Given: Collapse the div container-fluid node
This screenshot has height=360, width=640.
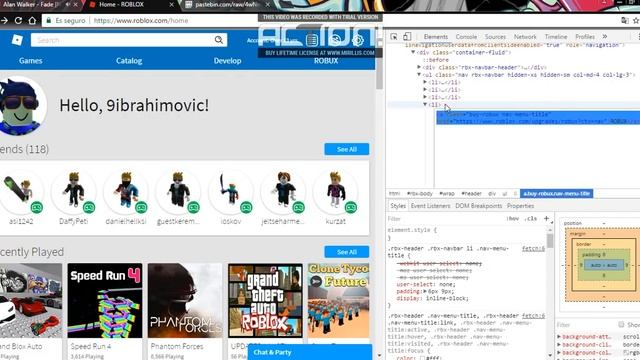Looking at the screenshot, I should 413,52.
